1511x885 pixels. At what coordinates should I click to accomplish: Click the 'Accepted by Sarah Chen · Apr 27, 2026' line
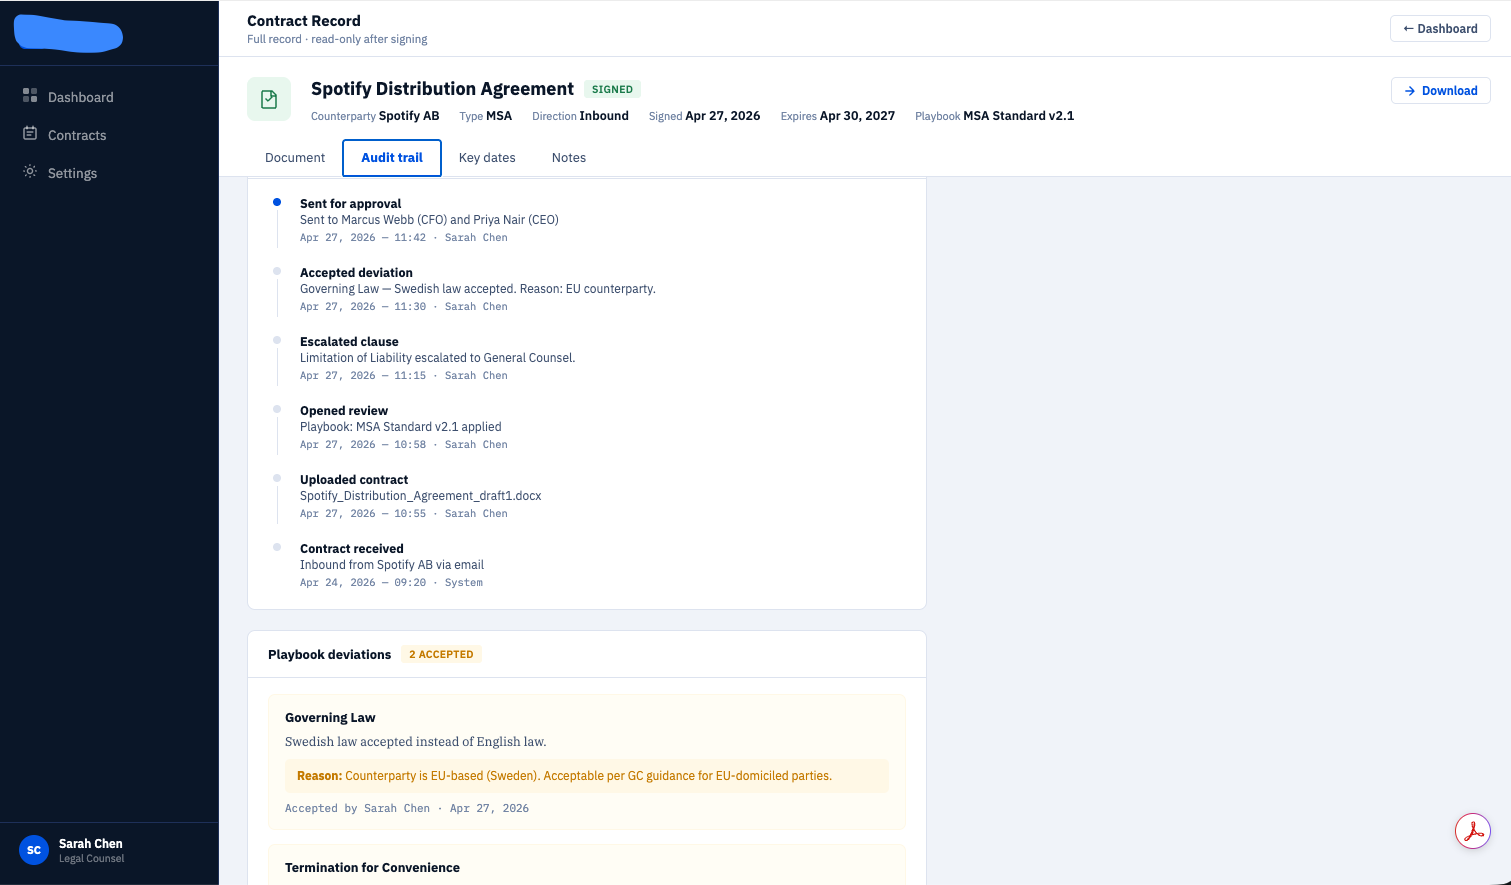pyautogui.click(x=407, y=808)
